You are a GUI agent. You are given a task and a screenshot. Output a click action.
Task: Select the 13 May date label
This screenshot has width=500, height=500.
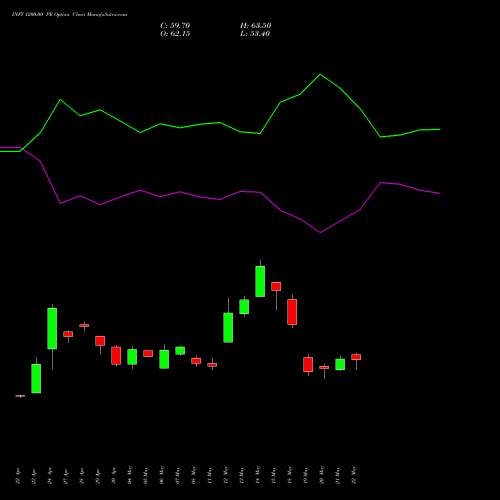(x=242, y=475)
